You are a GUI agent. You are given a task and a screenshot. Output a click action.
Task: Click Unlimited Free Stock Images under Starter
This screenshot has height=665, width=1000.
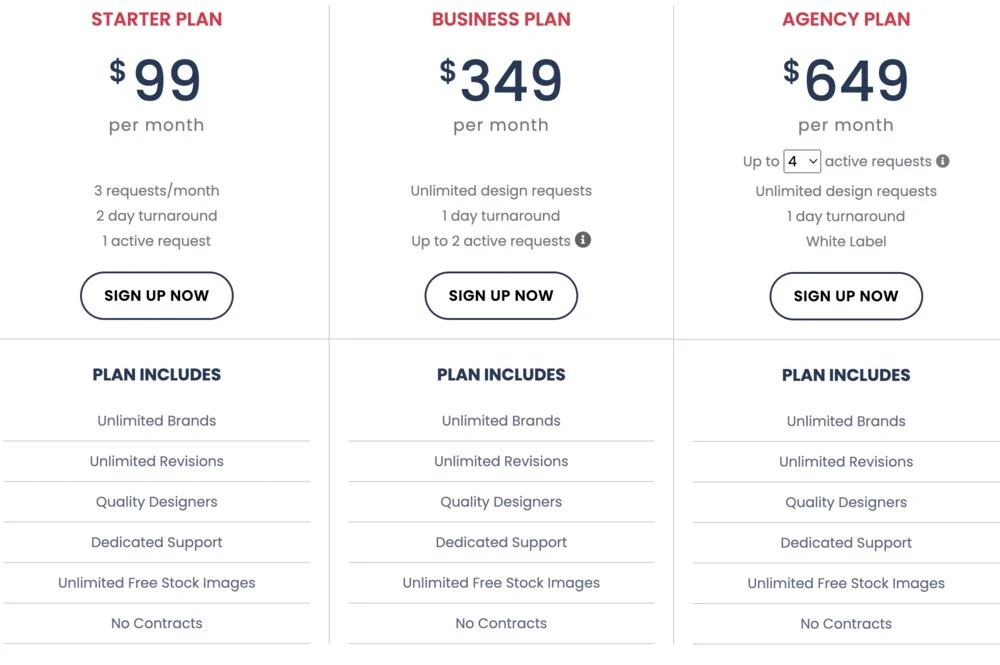pos(157,583)
